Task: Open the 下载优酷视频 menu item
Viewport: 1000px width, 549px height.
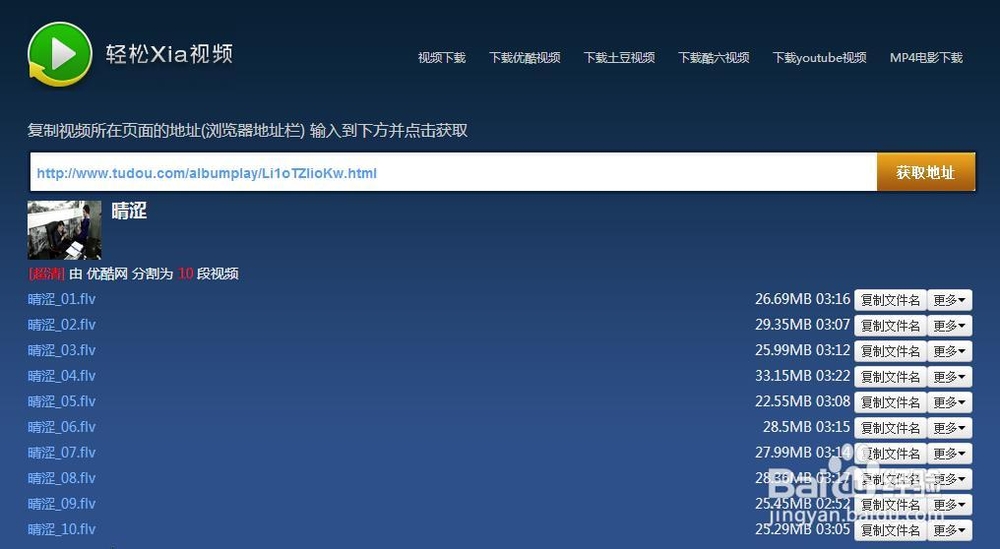Action: [524, 58]
